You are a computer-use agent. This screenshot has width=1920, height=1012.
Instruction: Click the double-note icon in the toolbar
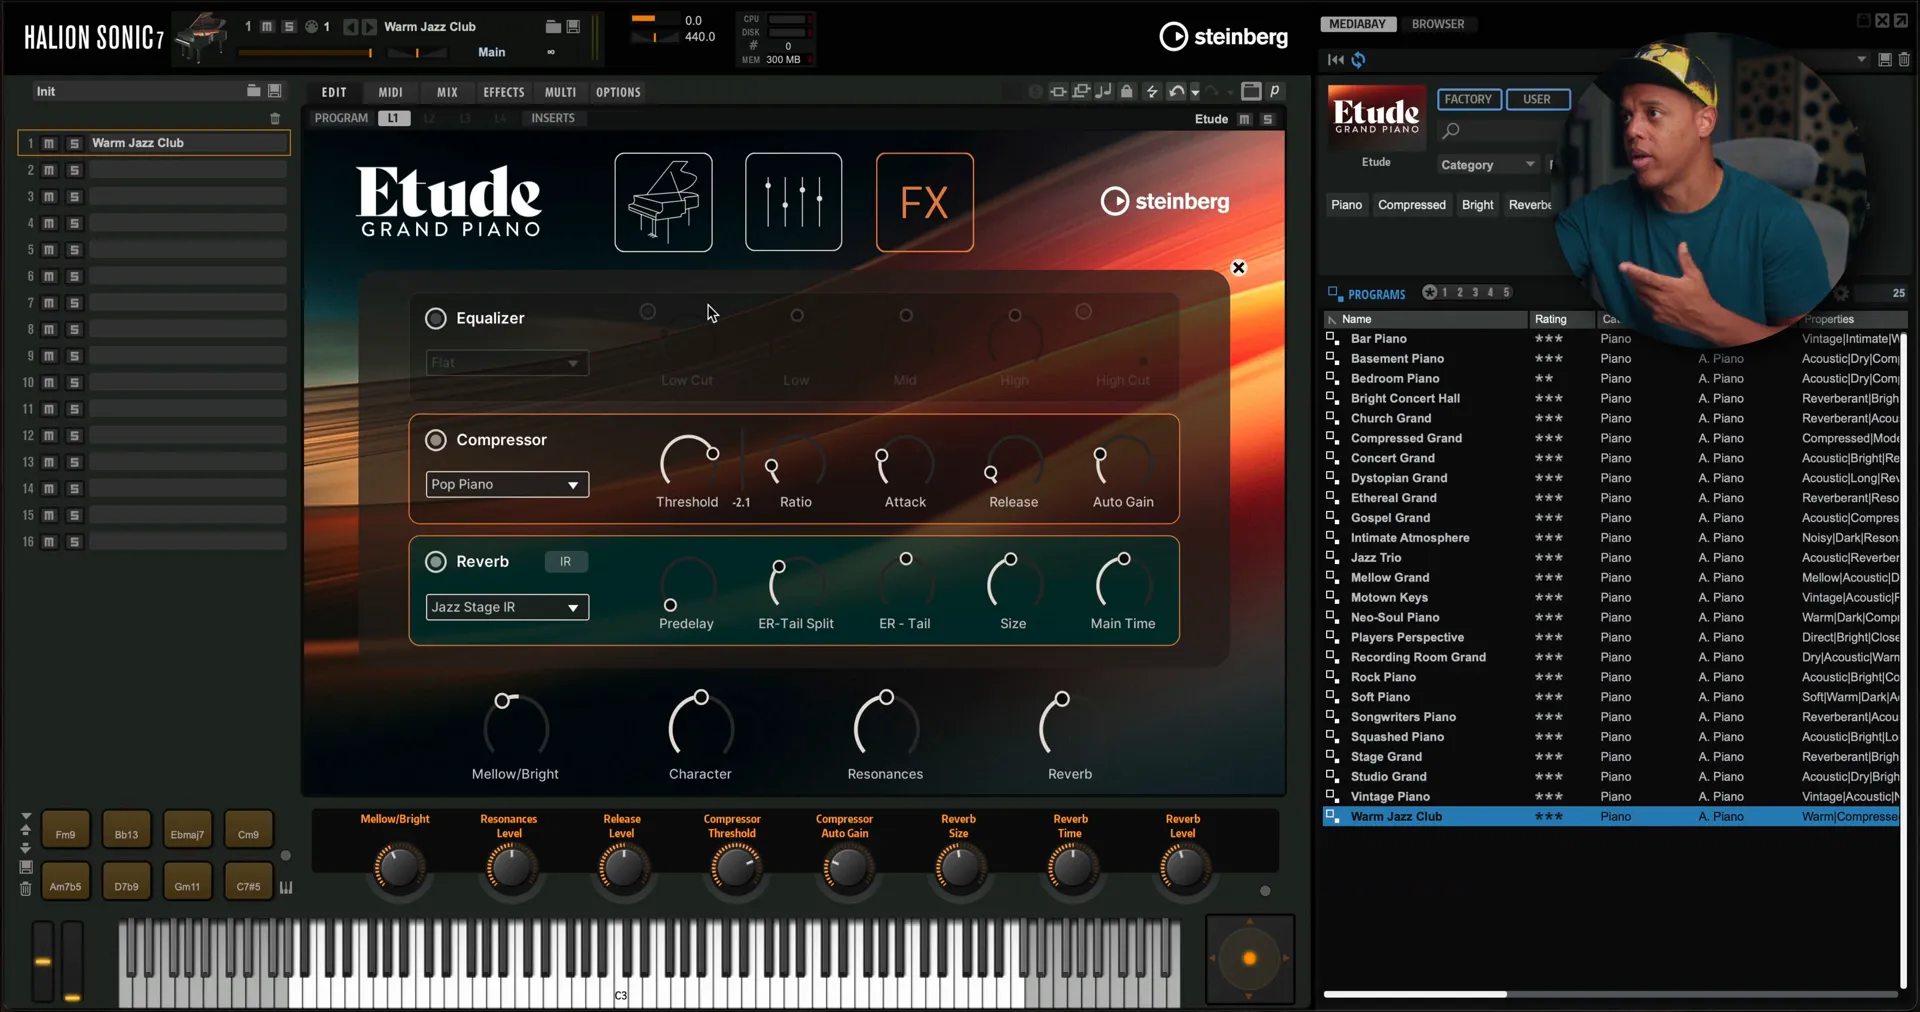tap(1103, 91)
